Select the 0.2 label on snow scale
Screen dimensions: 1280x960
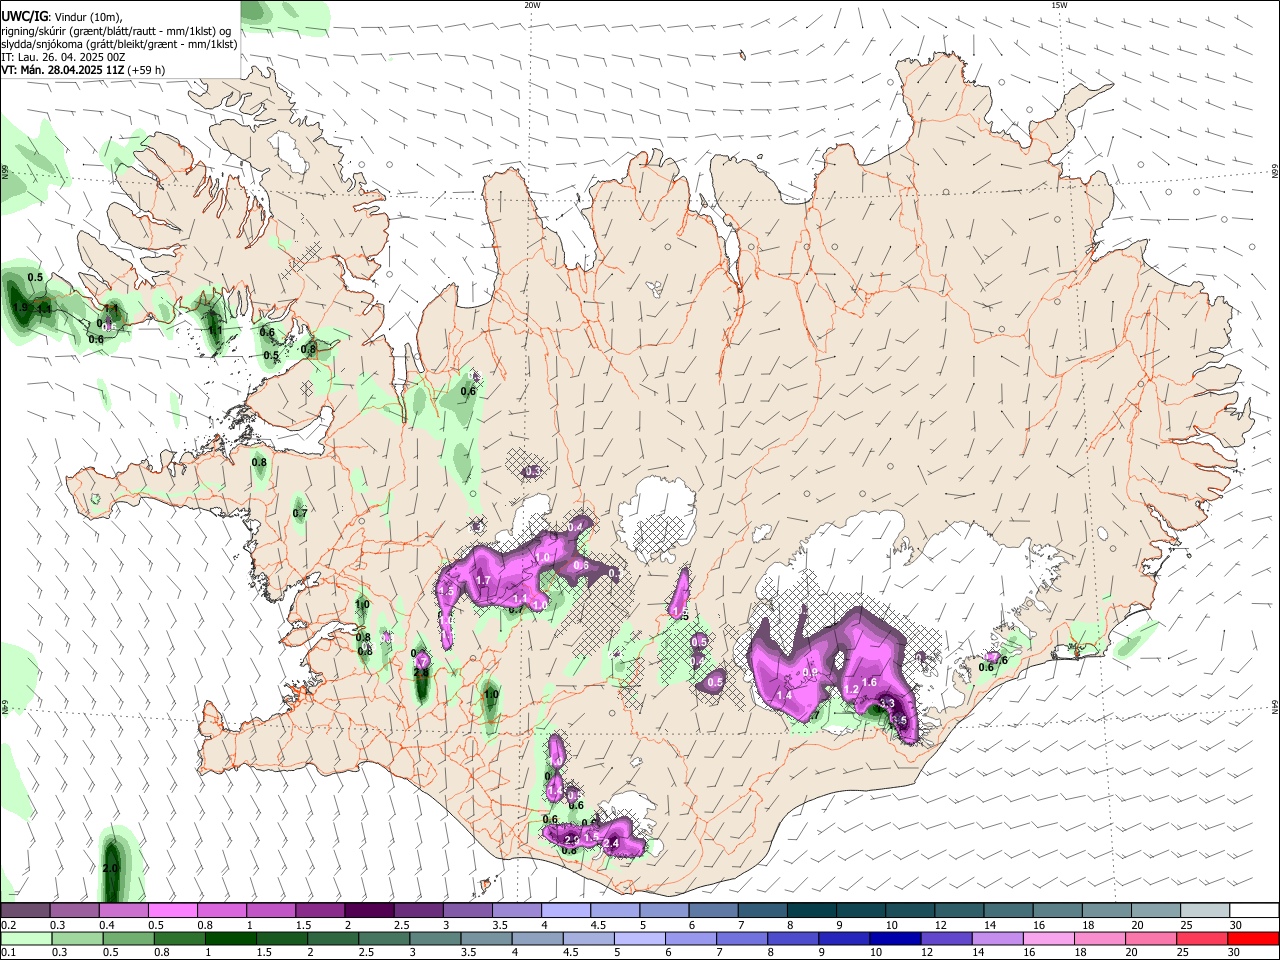click(9, 926)
